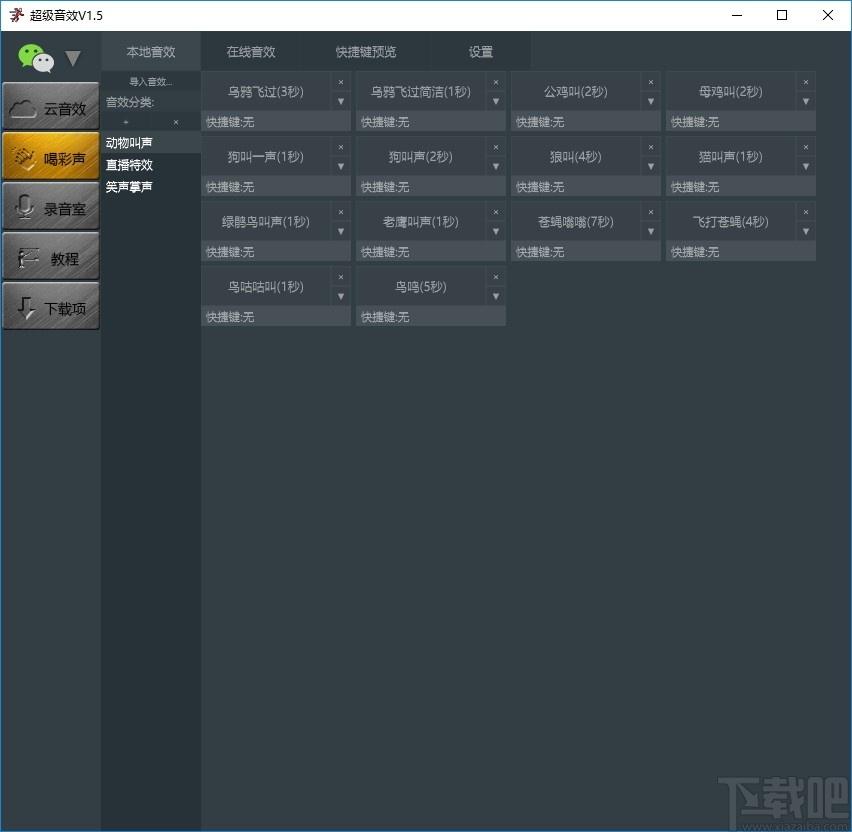The height and width of the screenshot is (832, 852).
Task: Switch to the 在线音效 tab
Action: (250, 52)
